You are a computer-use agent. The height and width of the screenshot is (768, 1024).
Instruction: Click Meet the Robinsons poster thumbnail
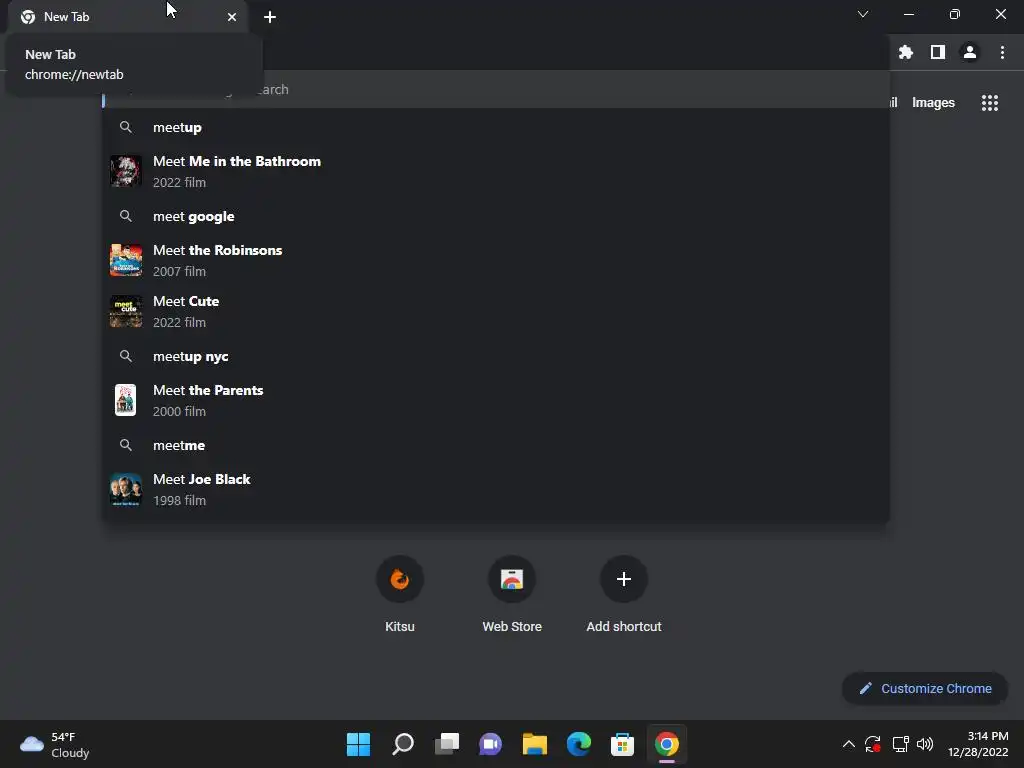pos(125,260)
